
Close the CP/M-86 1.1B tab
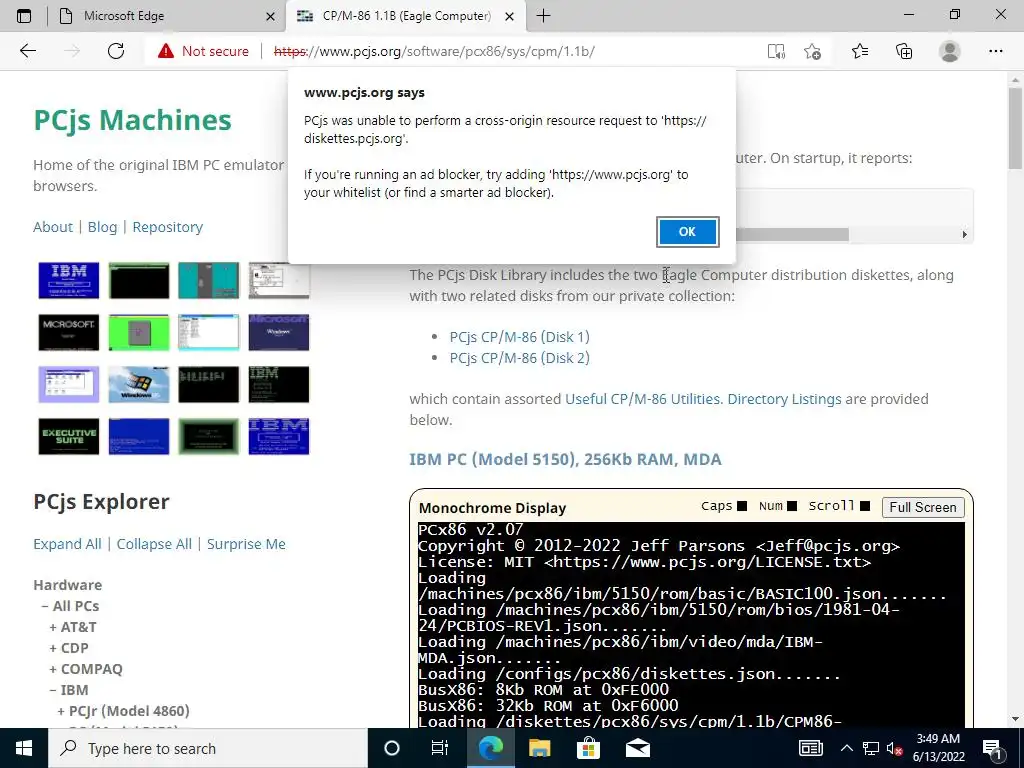(510, 16)
